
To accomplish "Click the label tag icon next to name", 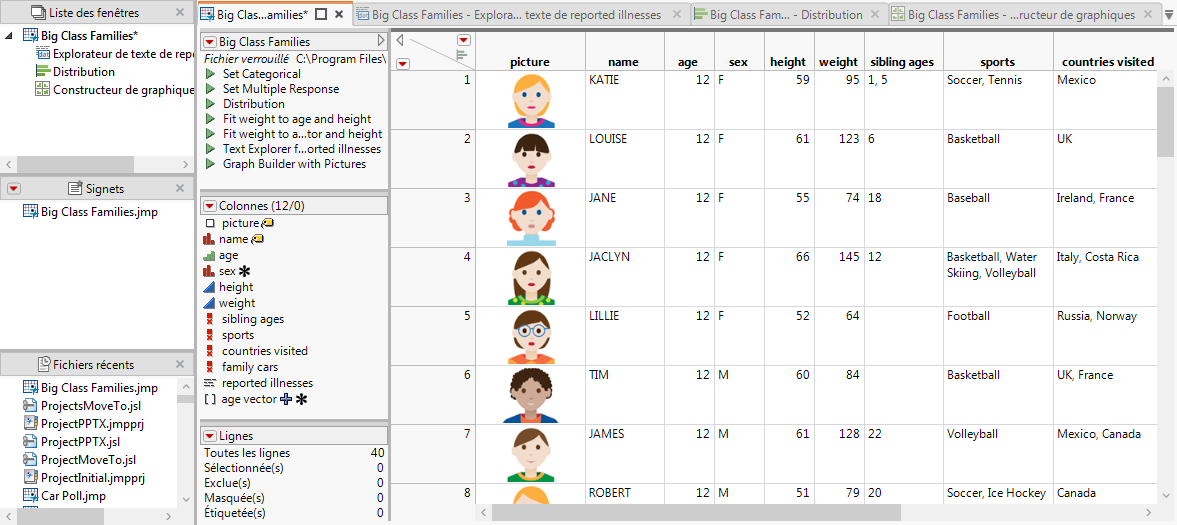I will click(x=257, y=239).
